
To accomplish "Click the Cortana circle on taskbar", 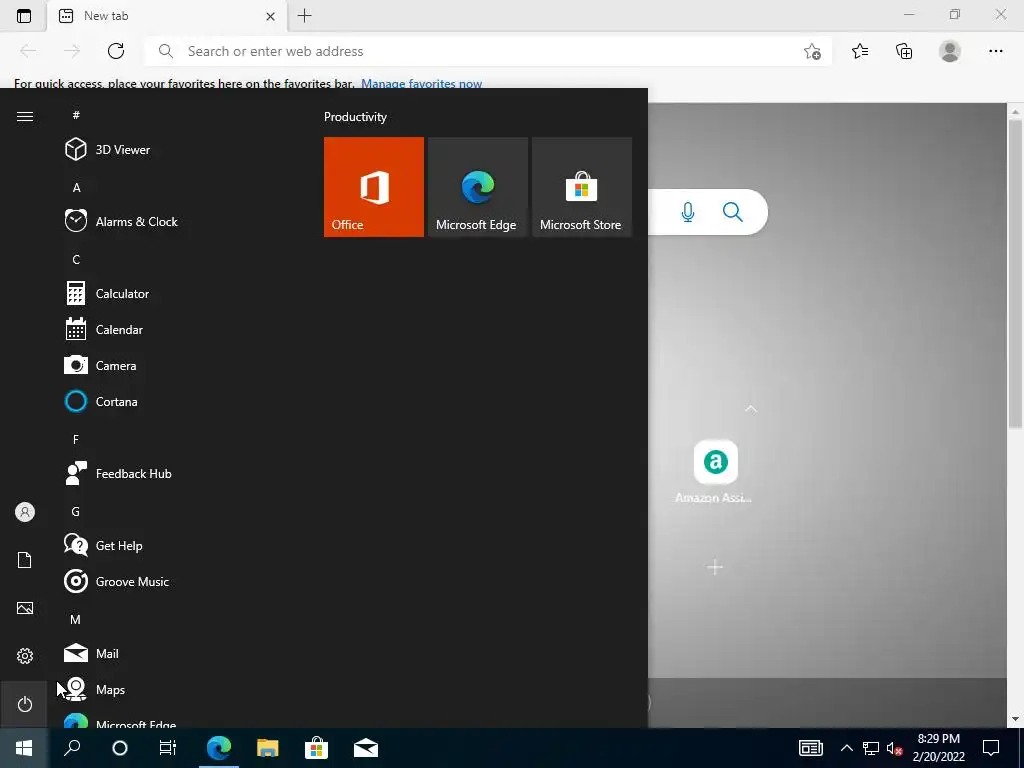I will 120,748.
